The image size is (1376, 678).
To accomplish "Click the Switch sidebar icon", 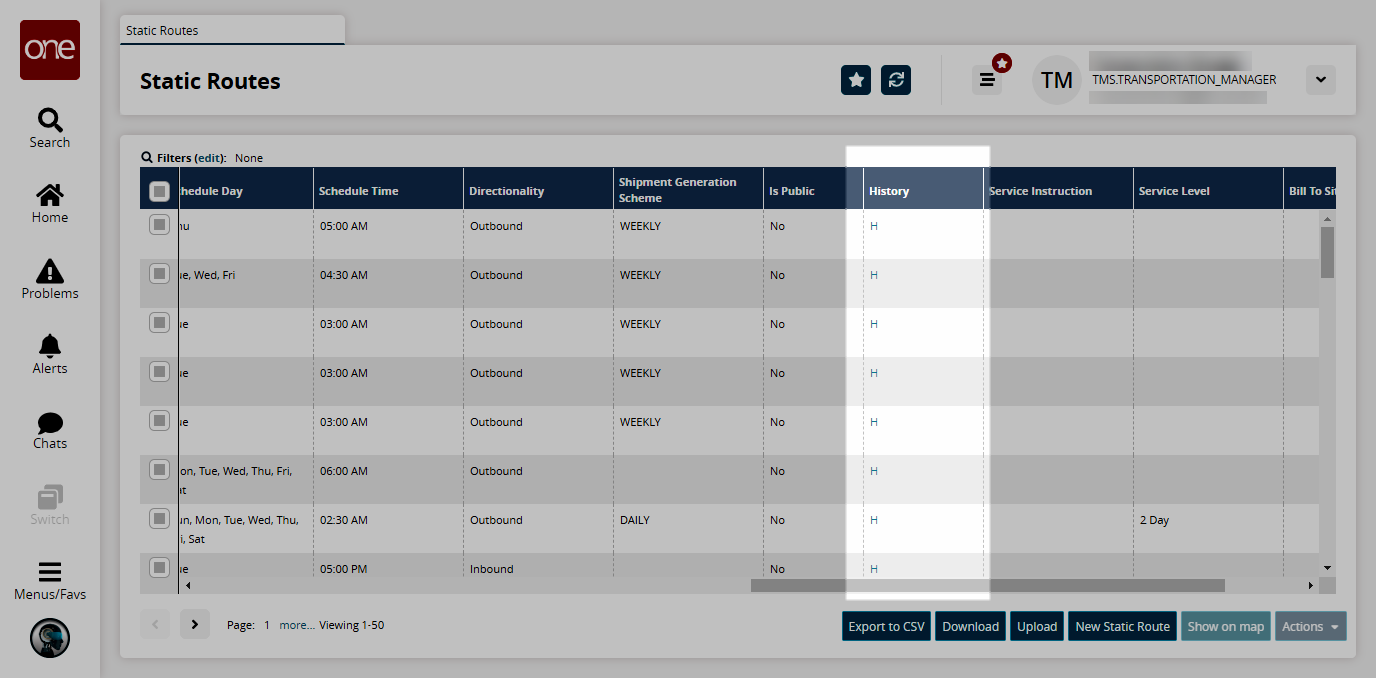I will click(x=50, y=506).
